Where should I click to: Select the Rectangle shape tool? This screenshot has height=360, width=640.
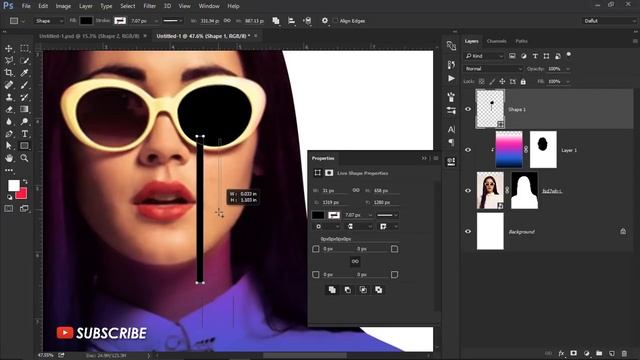coord(24,146)
